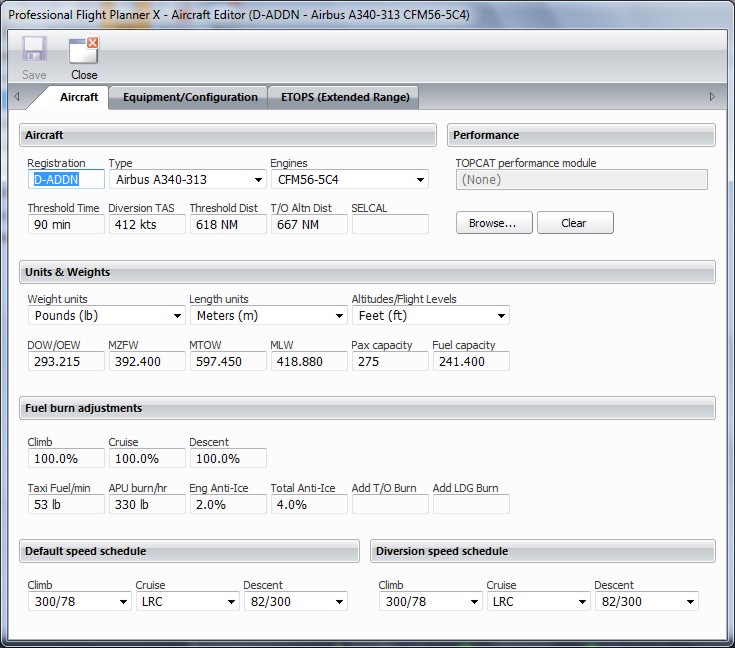Click the Clear button
This screenshot has width=735, height=648.
[575, 223]
